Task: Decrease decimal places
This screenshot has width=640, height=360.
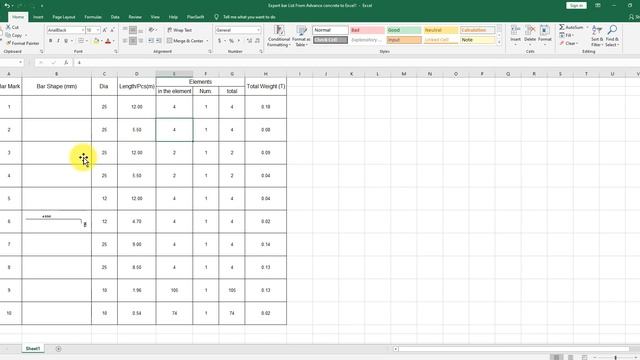Action: pos(257,41)
